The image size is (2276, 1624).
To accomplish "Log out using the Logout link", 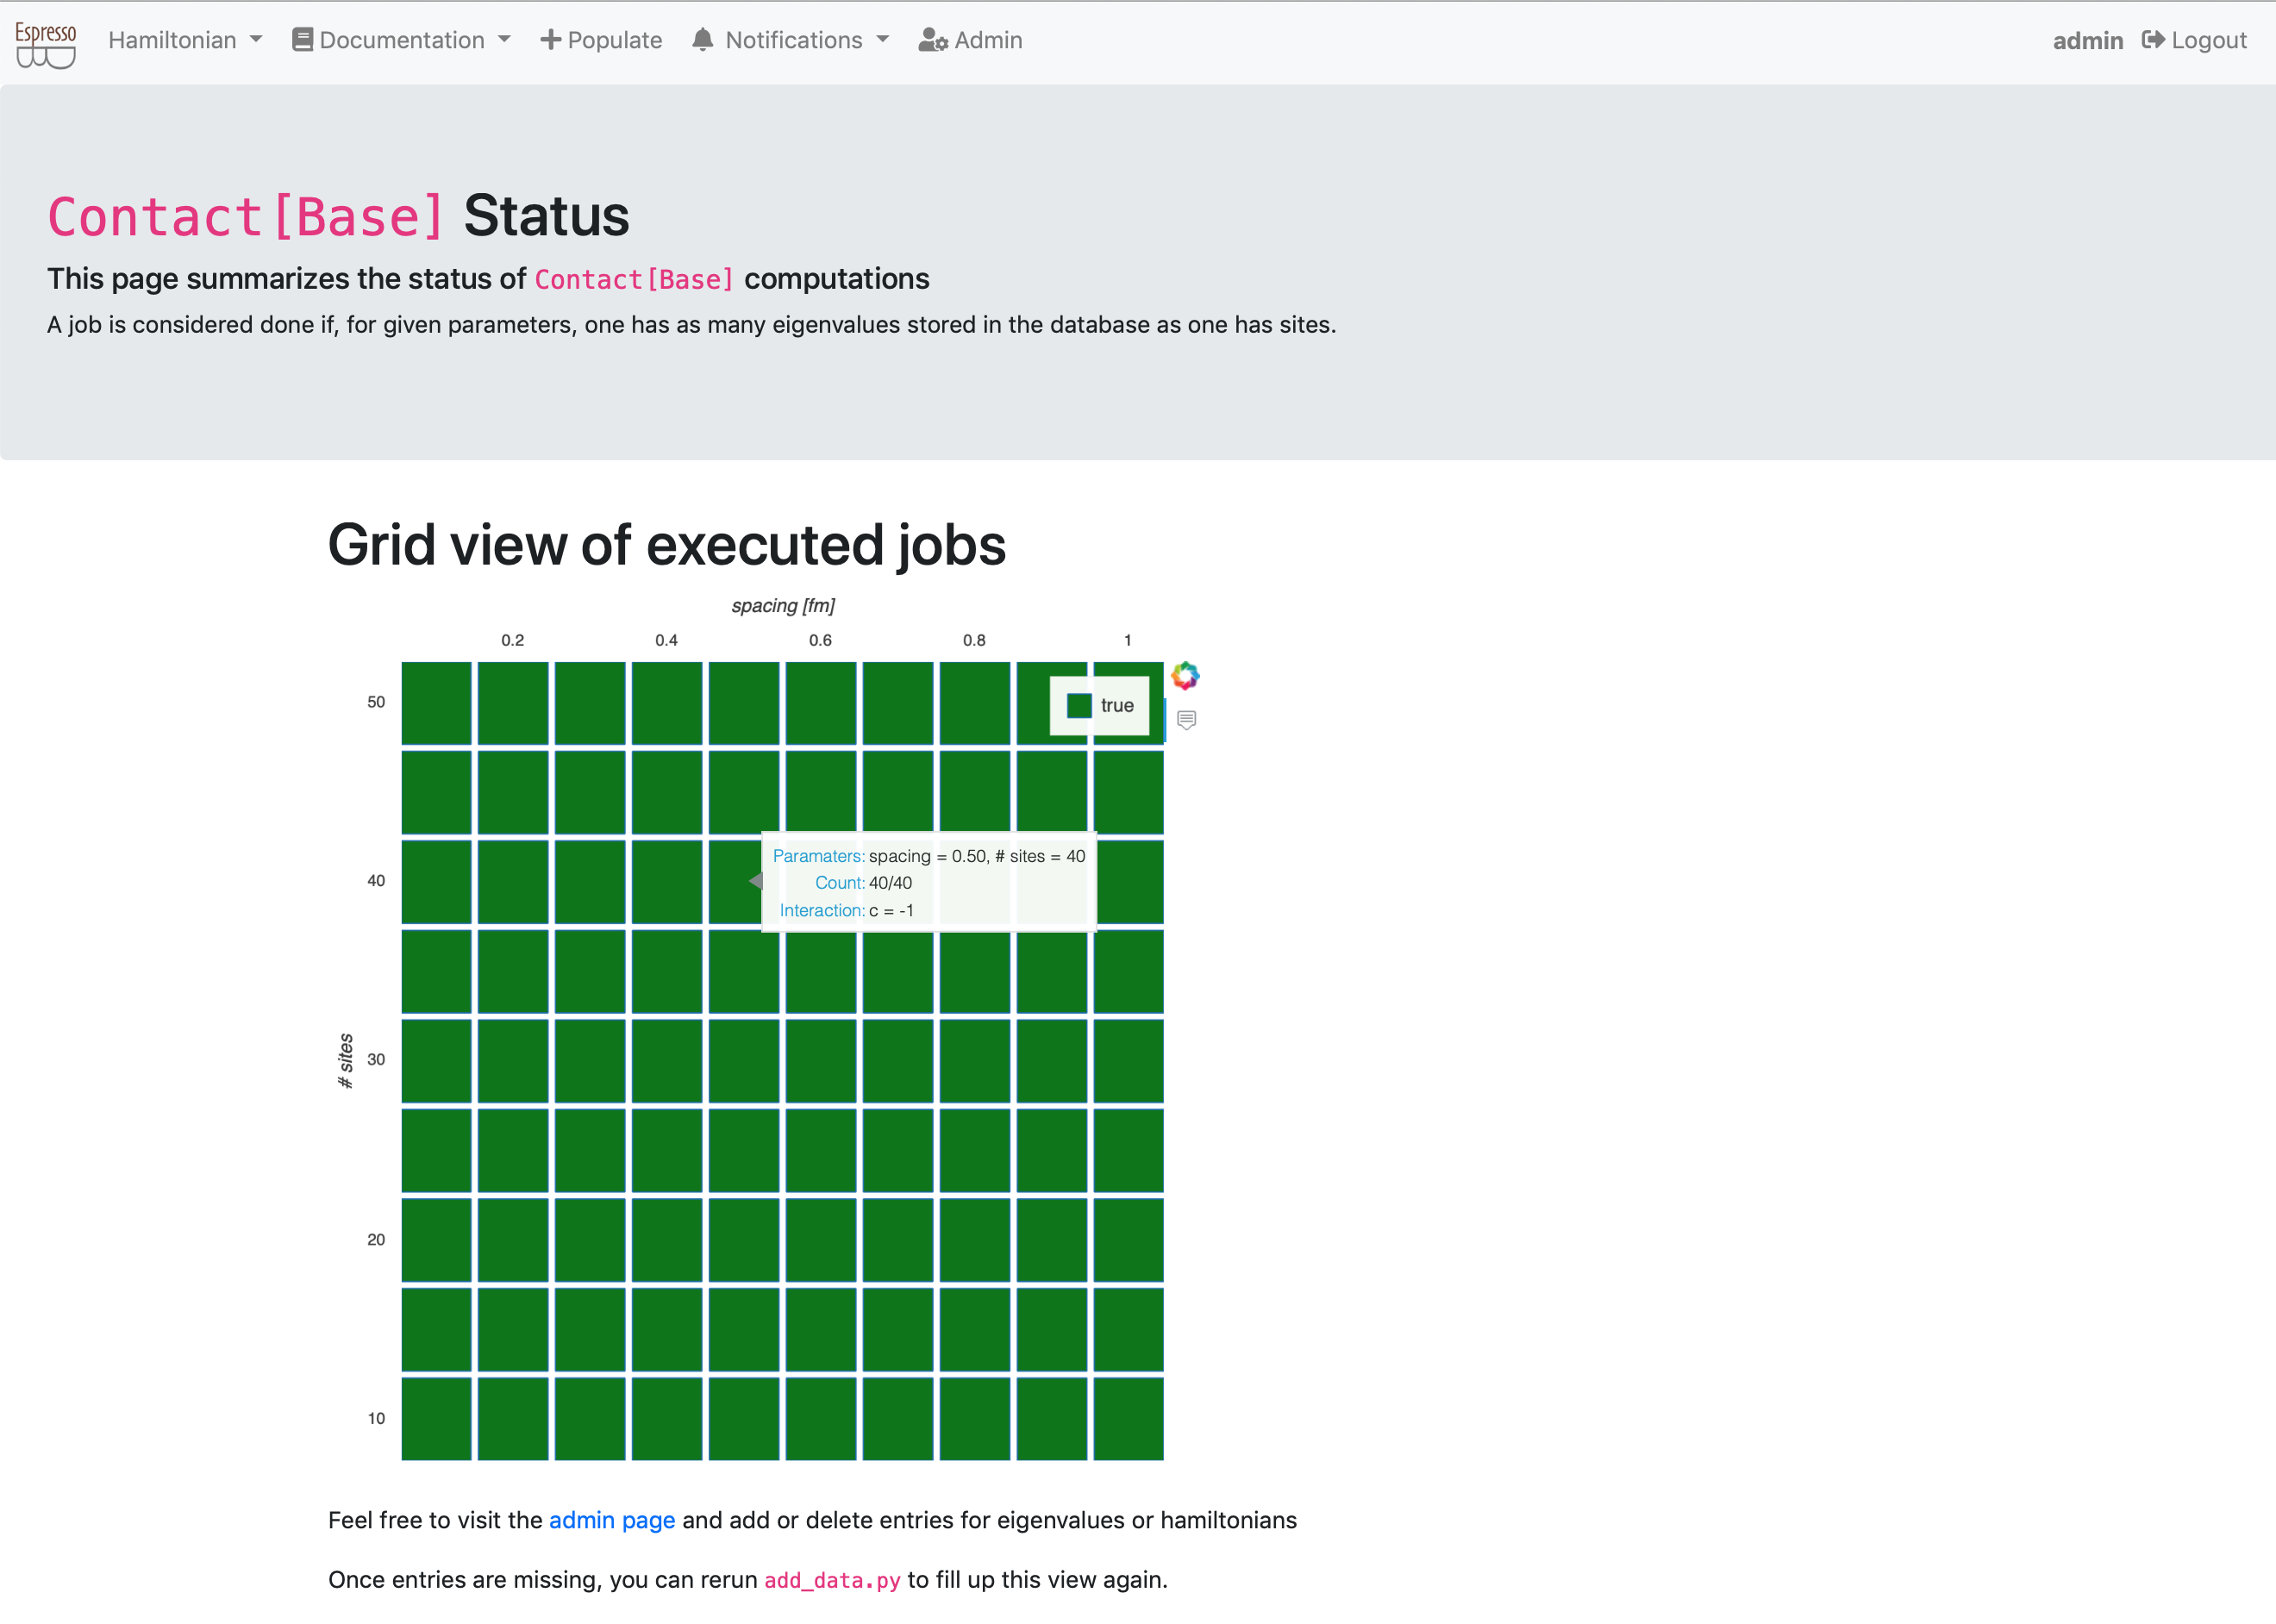I will tap(2194, 40).
